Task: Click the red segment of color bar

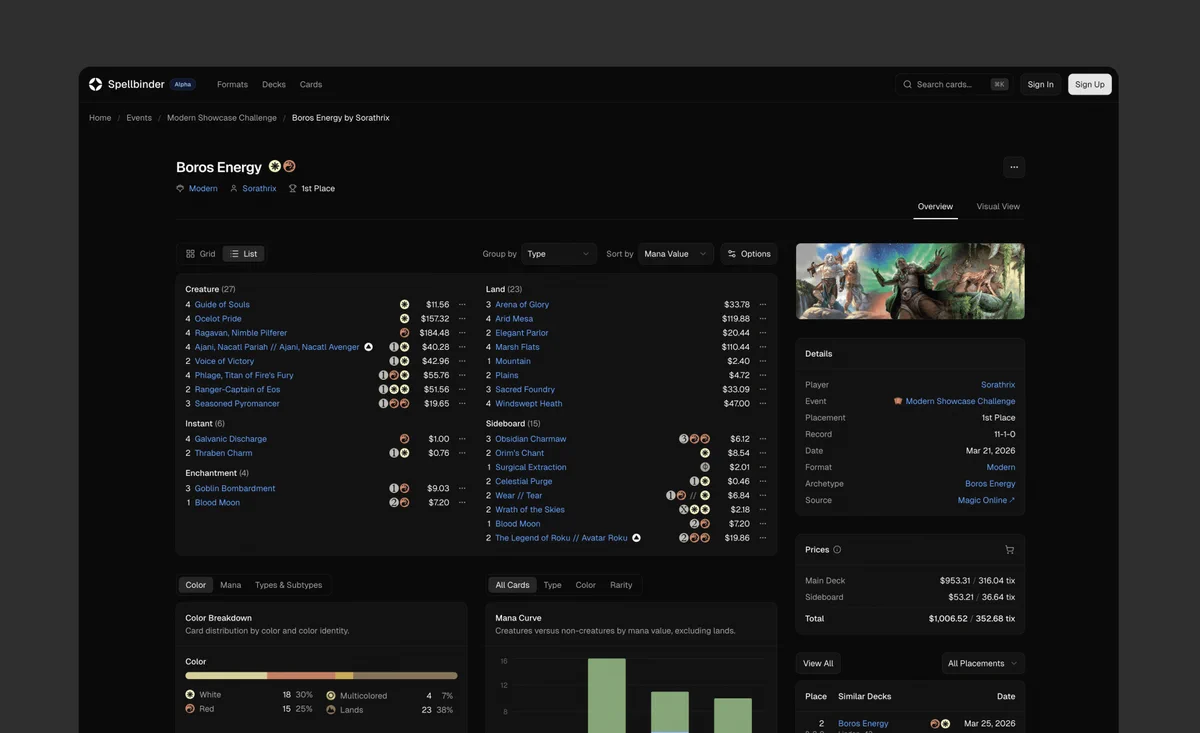Action: pos(301,676)
